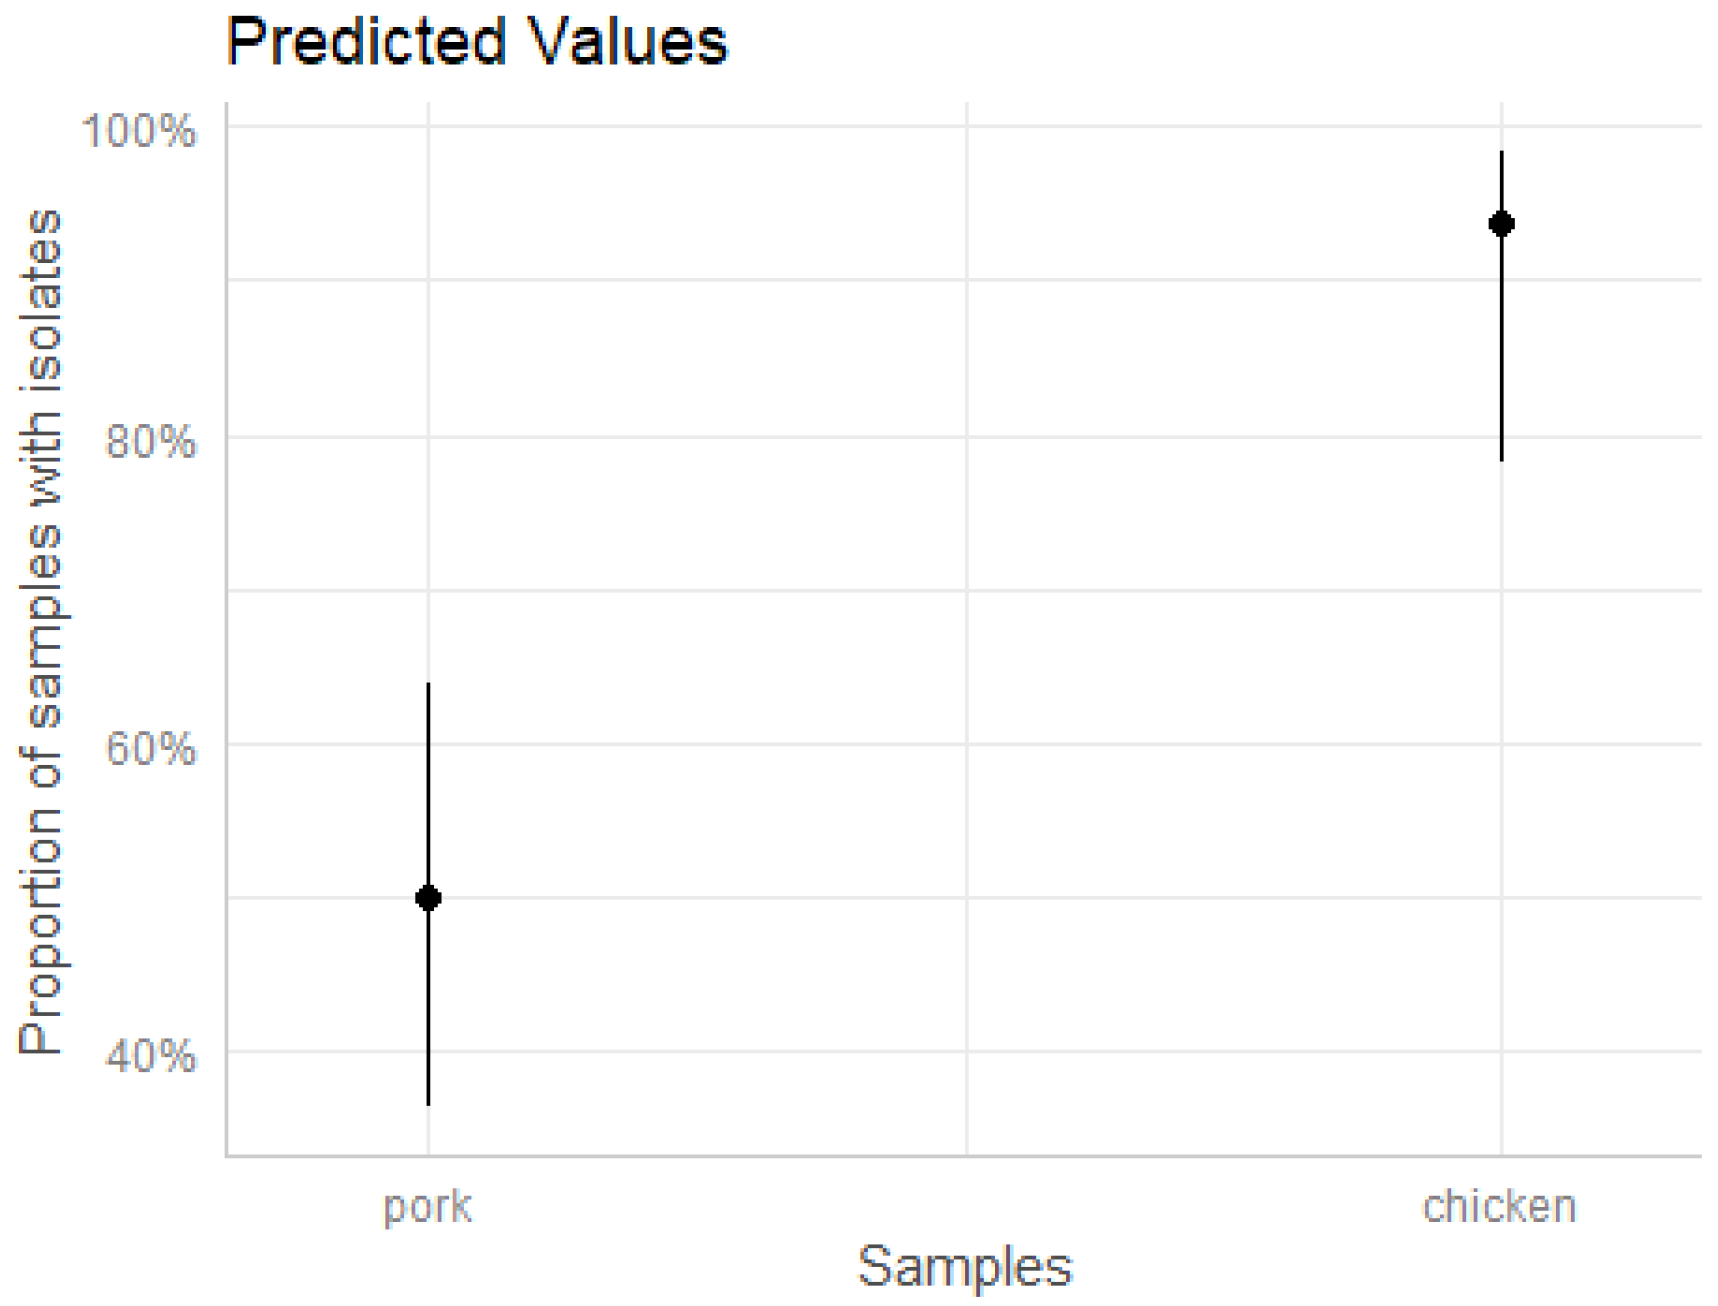Click where middle vertical gridline crosses 60% line
This screenshot has width=1718, height=1306.
966,744
